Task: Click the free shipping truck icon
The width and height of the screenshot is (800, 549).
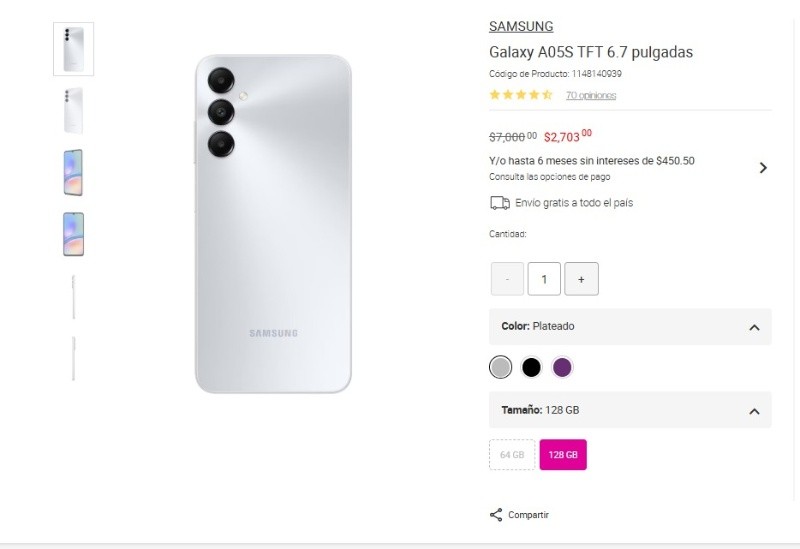Action: (x=500, y=203)
